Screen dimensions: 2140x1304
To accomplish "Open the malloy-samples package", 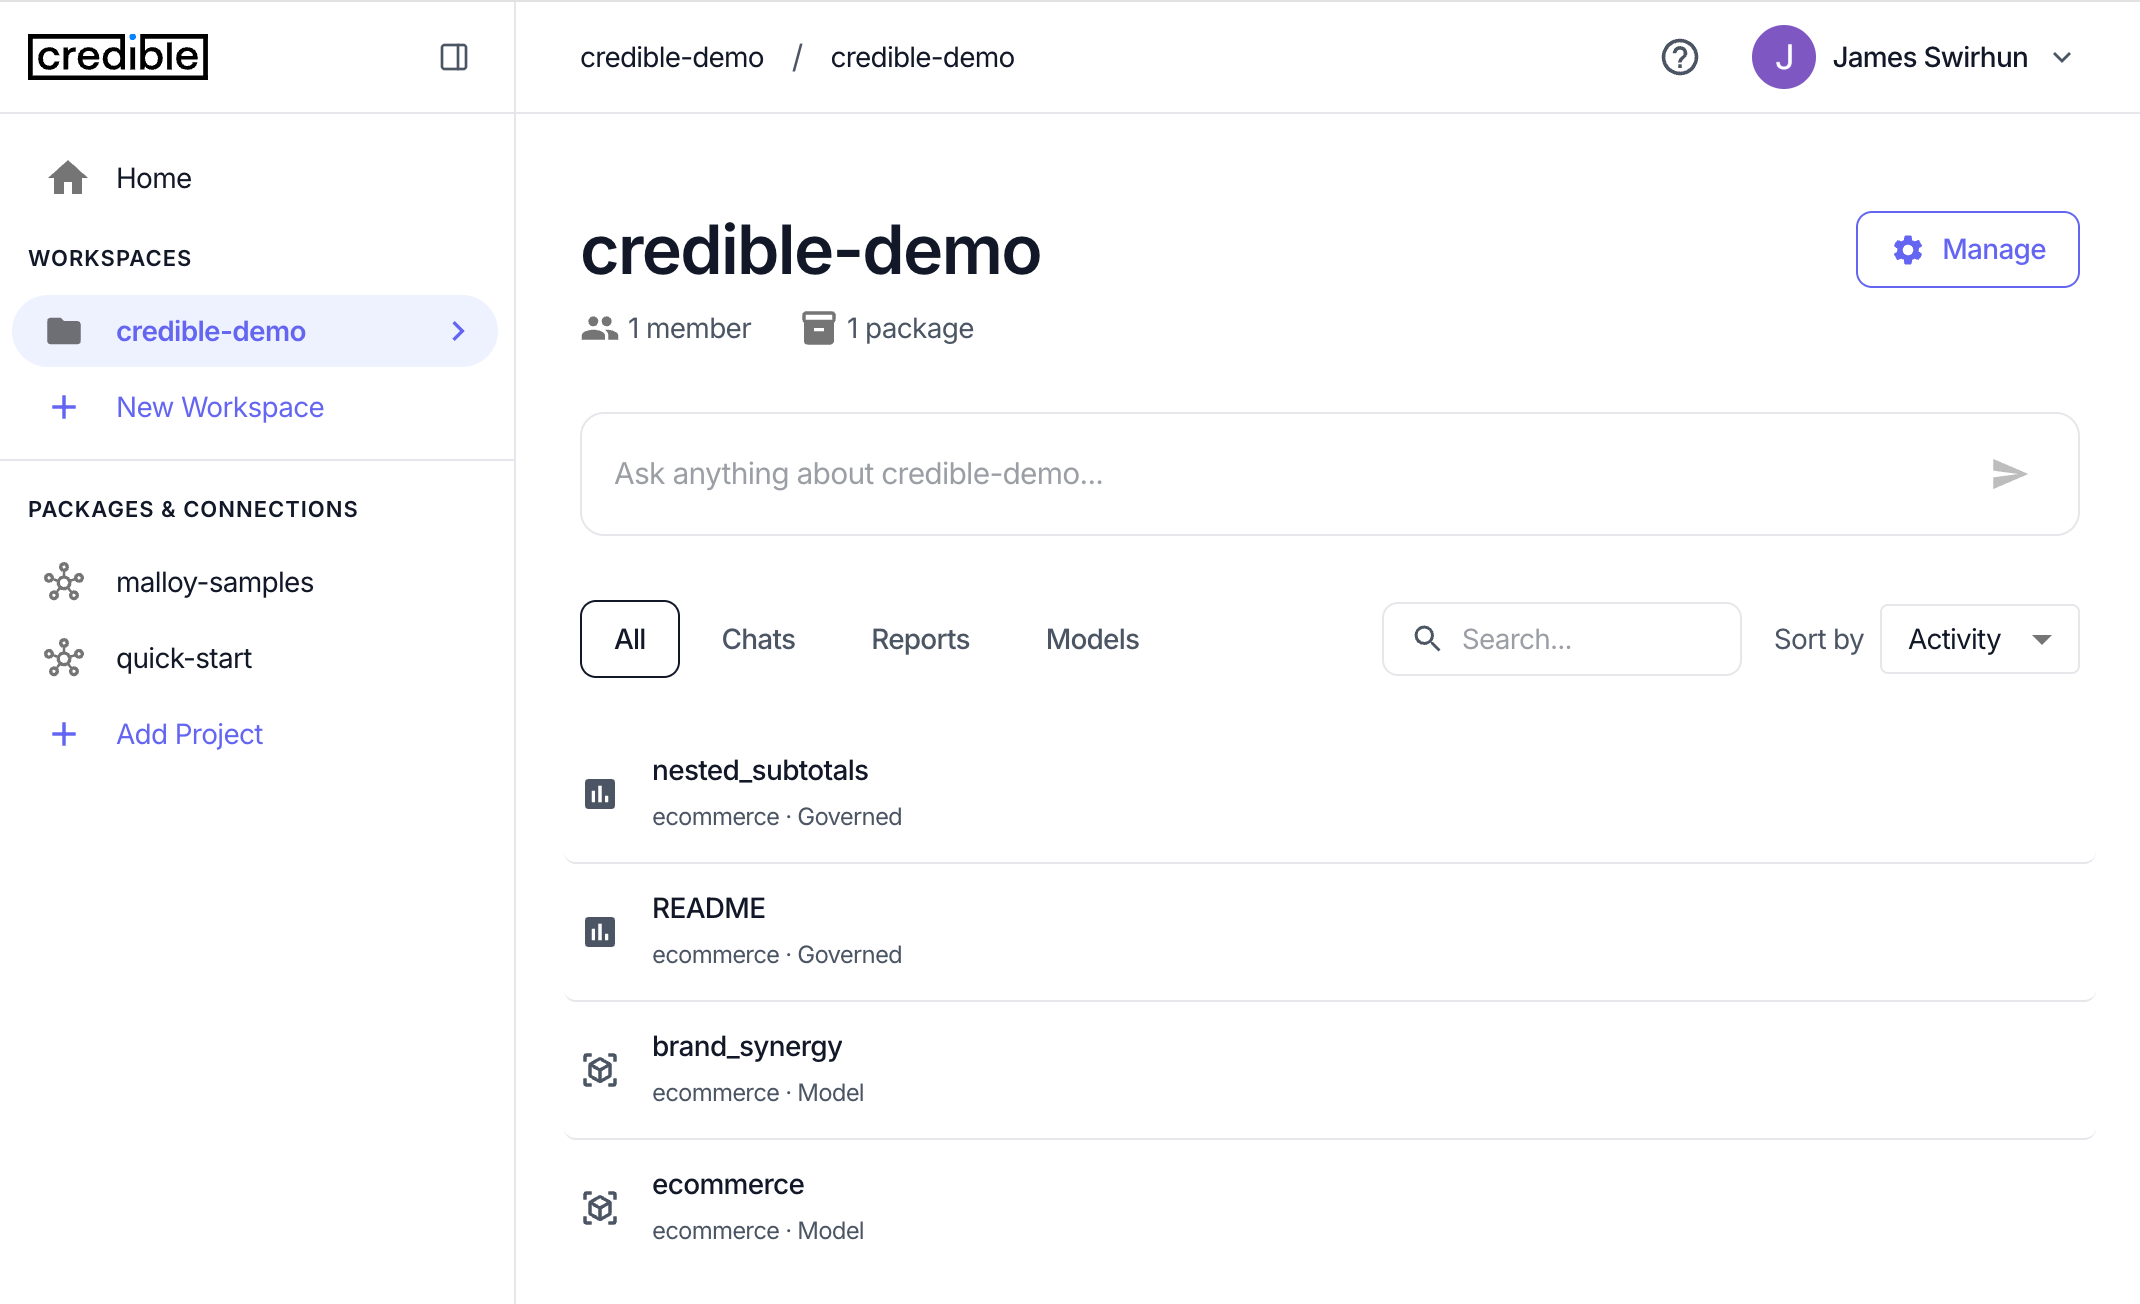I will click(214, 582).
